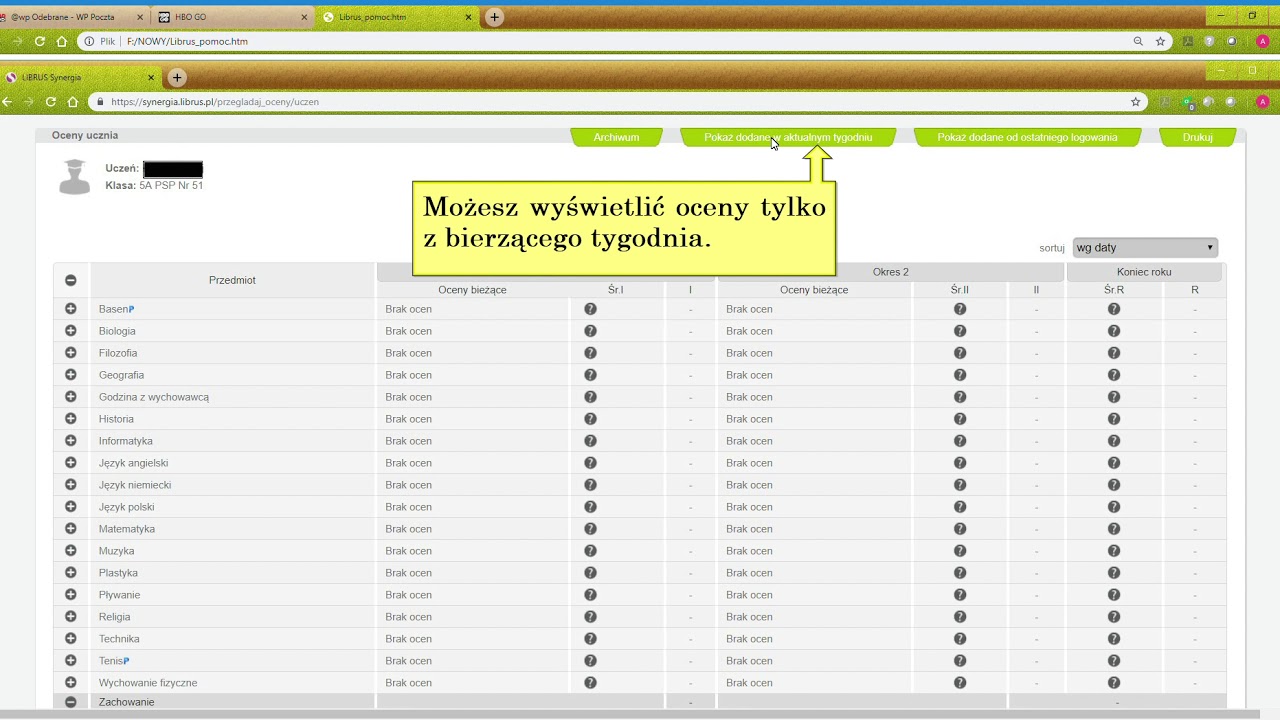Click home icon in back browser window
The height and width of the screenshot is (720, 1280).
(x=62, y=42)
